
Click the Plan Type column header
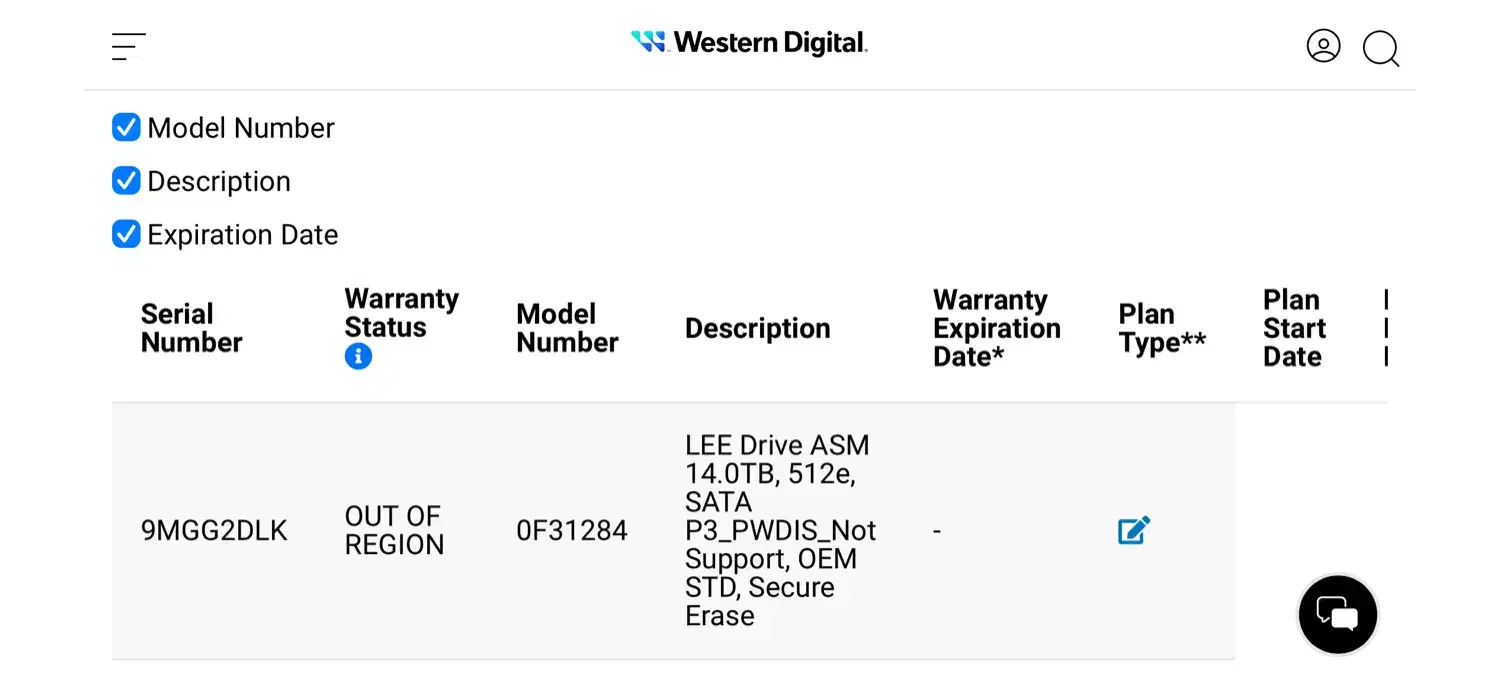1161,328
